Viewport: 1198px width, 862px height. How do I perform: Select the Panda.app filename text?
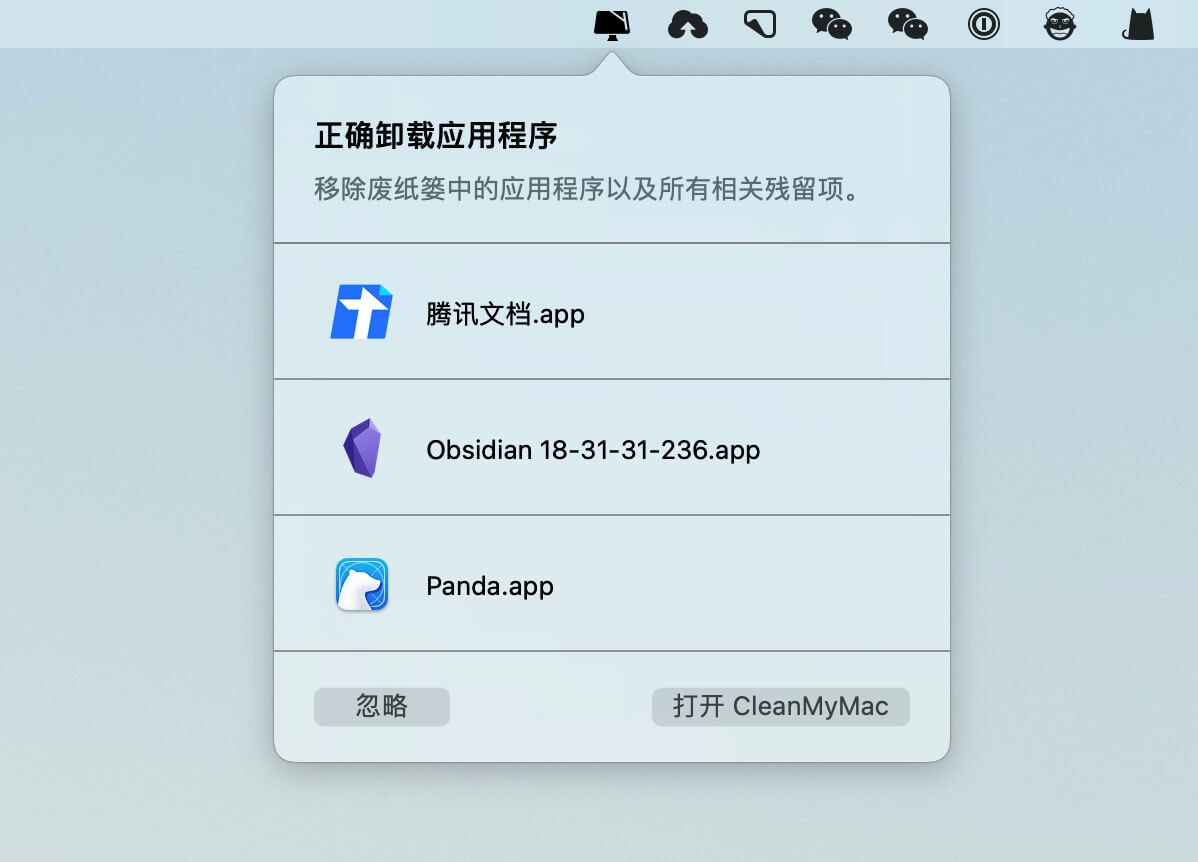coord(490,586)
